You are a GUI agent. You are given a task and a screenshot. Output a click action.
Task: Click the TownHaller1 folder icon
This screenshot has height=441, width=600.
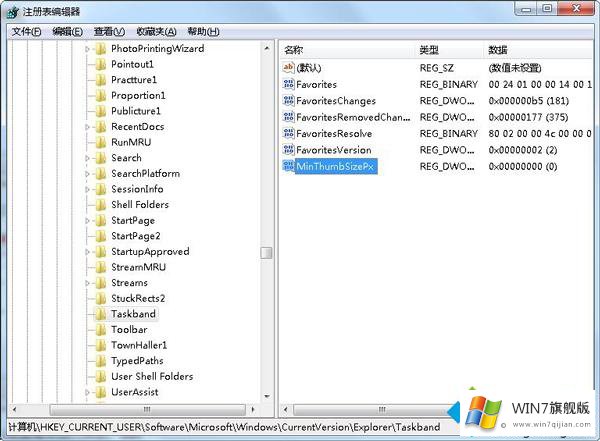(x=101, y=346)
